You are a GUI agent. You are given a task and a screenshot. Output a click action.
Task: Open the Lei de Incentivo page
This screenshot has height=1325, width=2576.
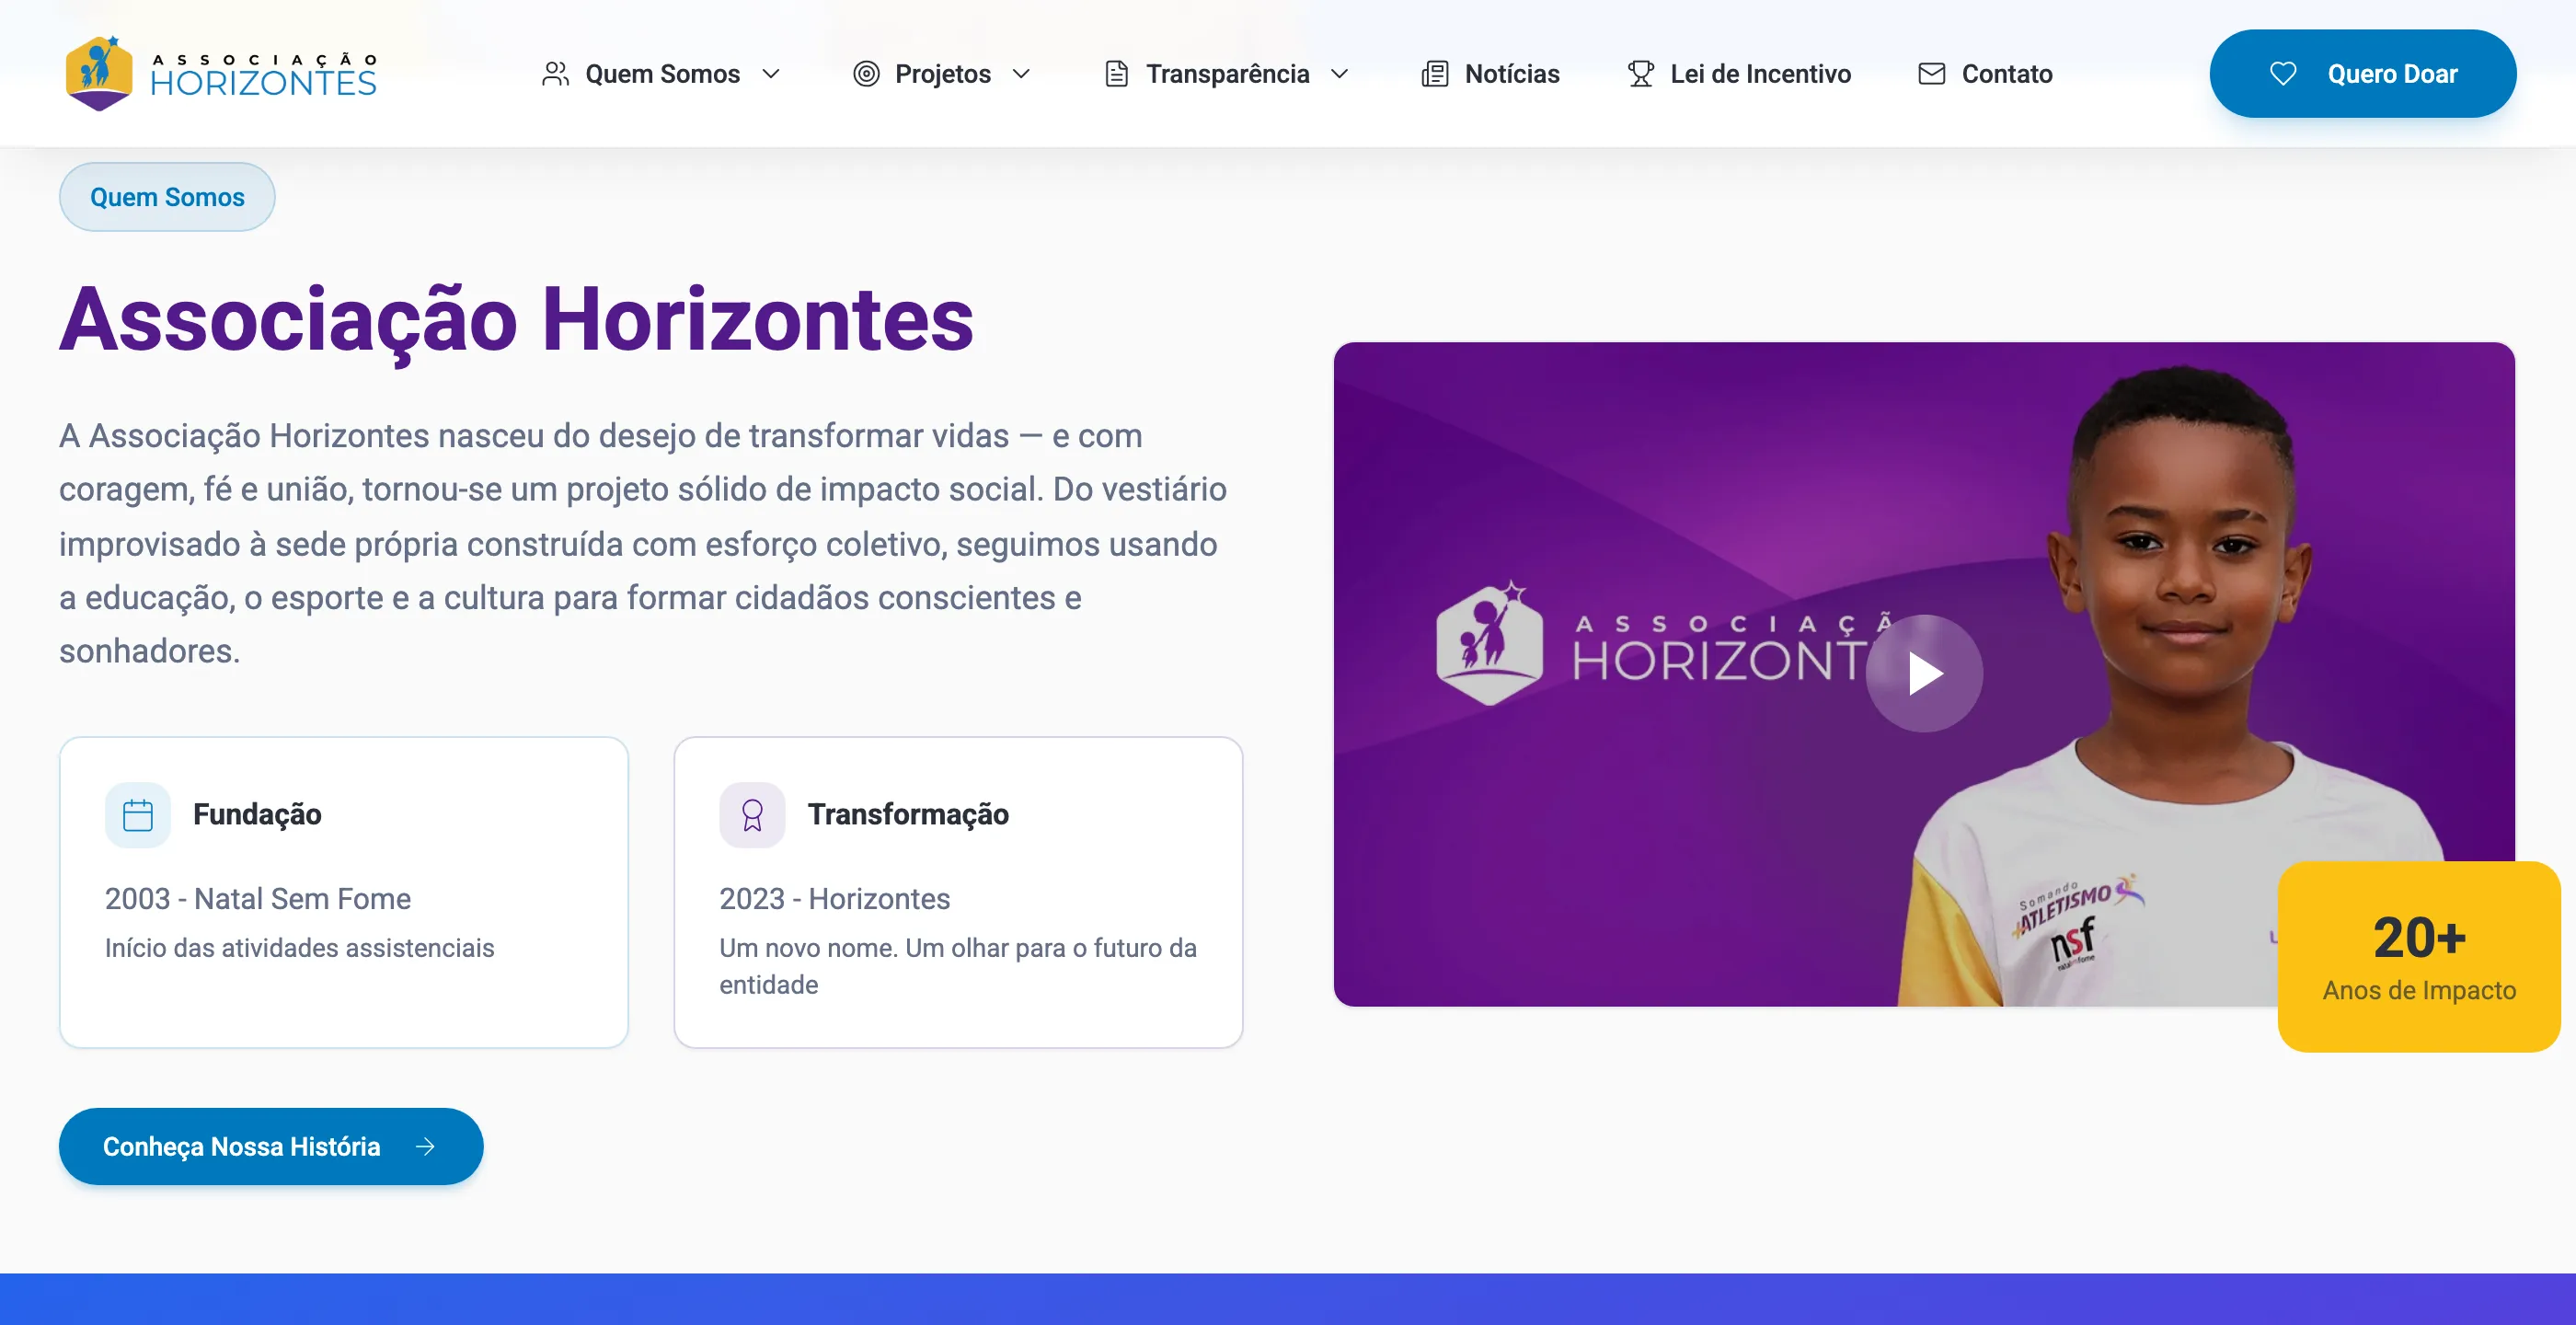(1739, 74)
